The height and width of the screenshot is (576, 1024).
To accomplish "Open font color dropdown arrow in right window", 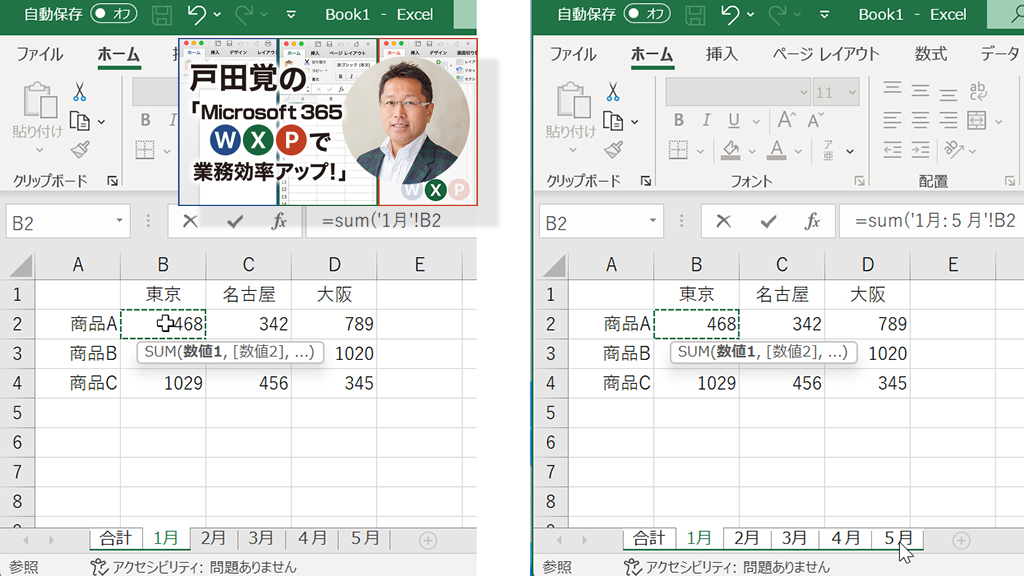I will 798,152.
